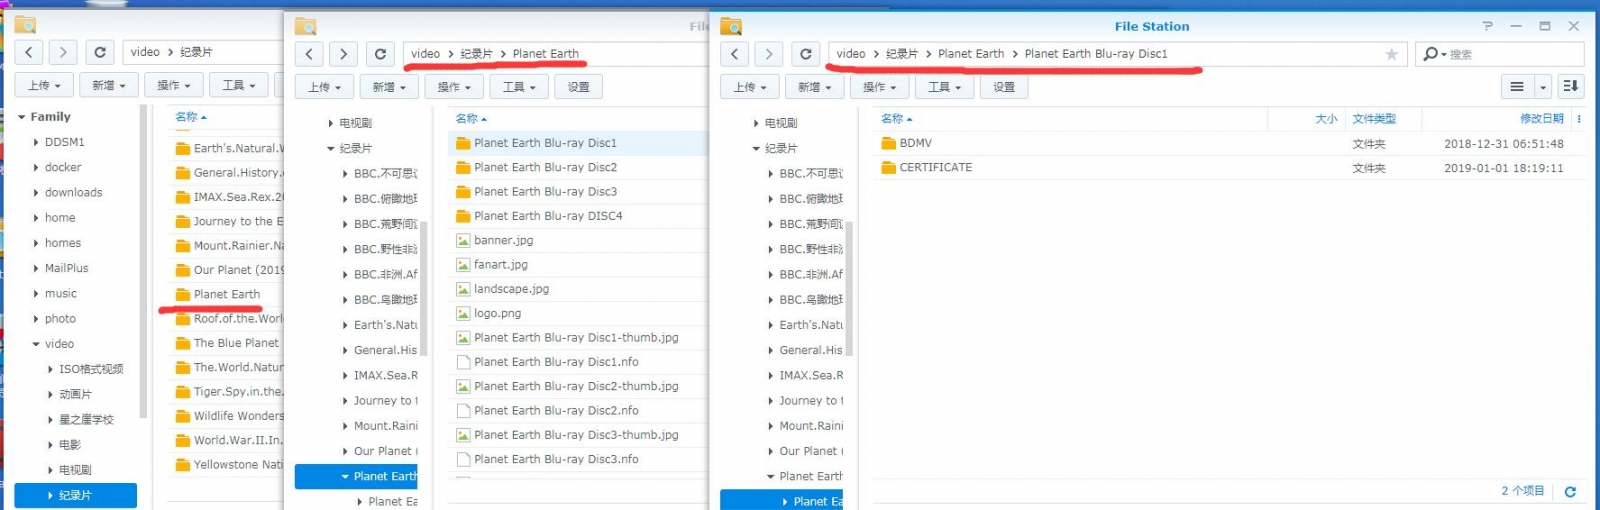The image size is (1600, 510).
Task: Switch to list view mode icon
Action: (1517, 87)
